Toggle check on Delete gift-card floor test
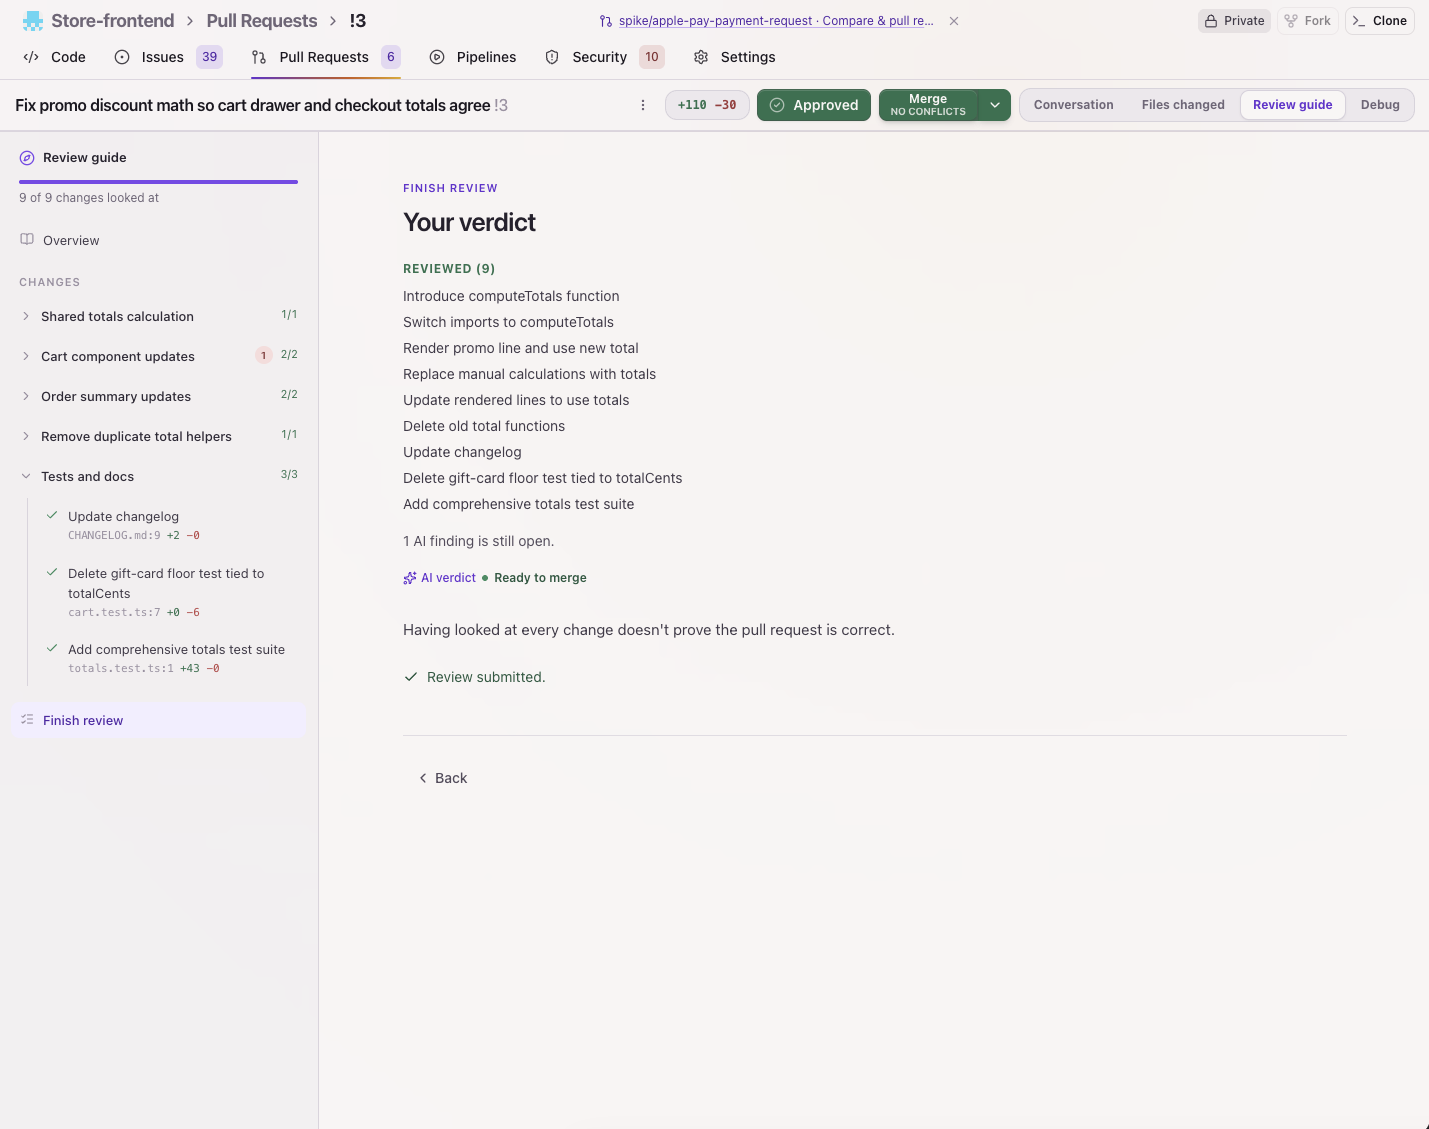Image resolution: width=1429 pixels, height=1129 pixels. [52, 573]
